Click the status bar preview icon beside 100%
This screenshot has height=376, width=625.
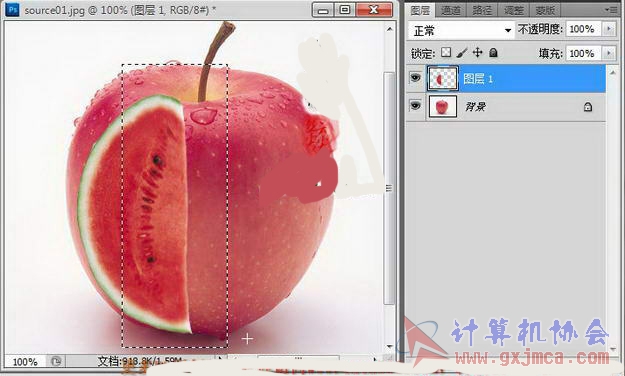56,361
